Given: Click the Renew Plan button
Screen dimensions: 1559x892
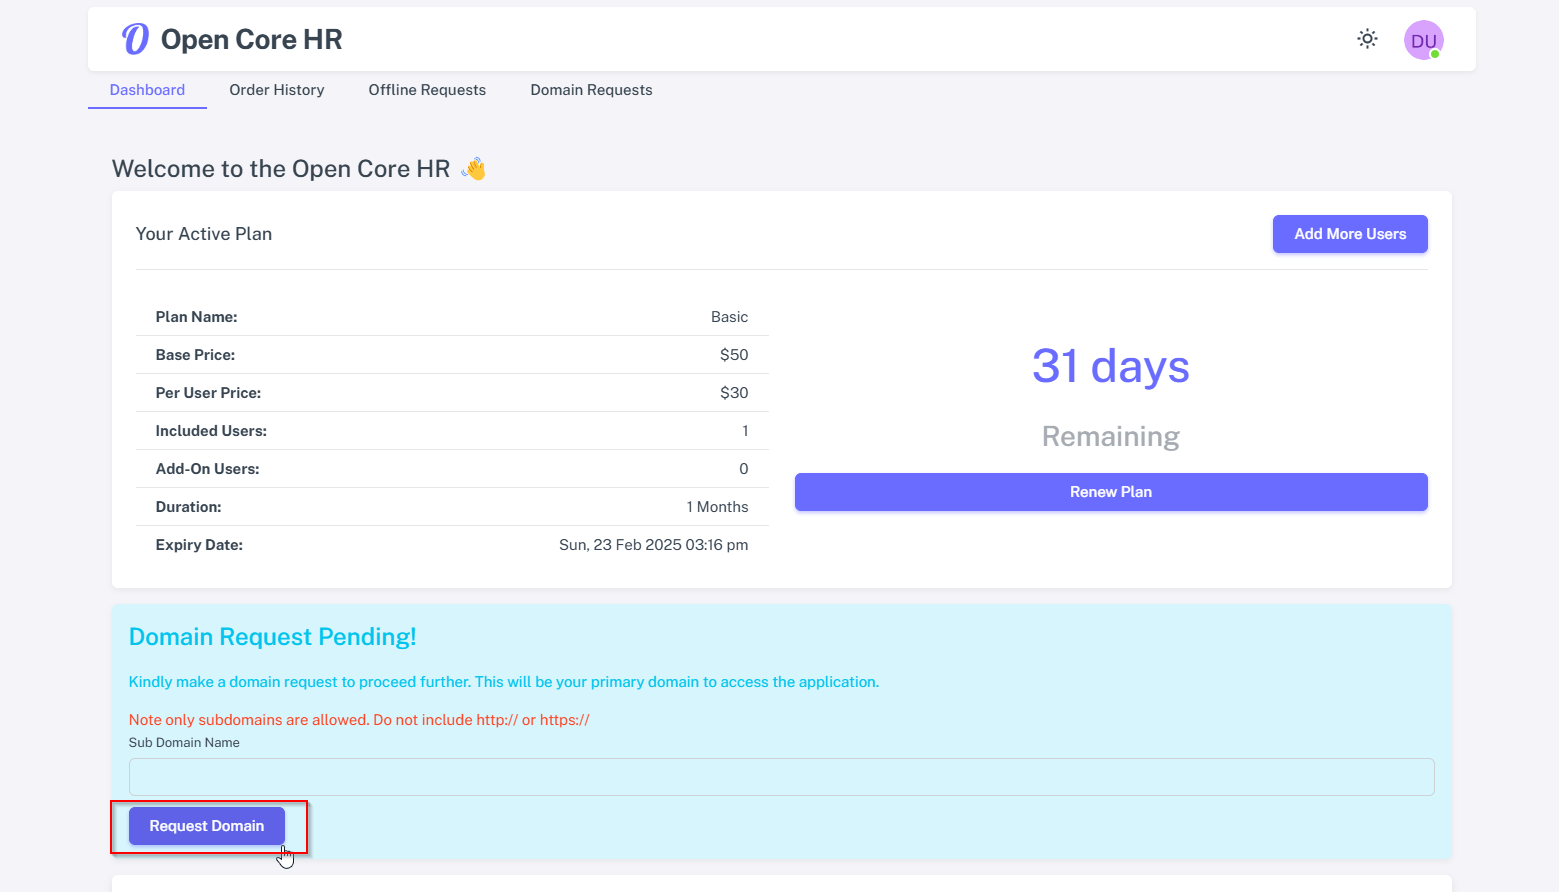Looking at the screenshot, I should [1110, 492].
